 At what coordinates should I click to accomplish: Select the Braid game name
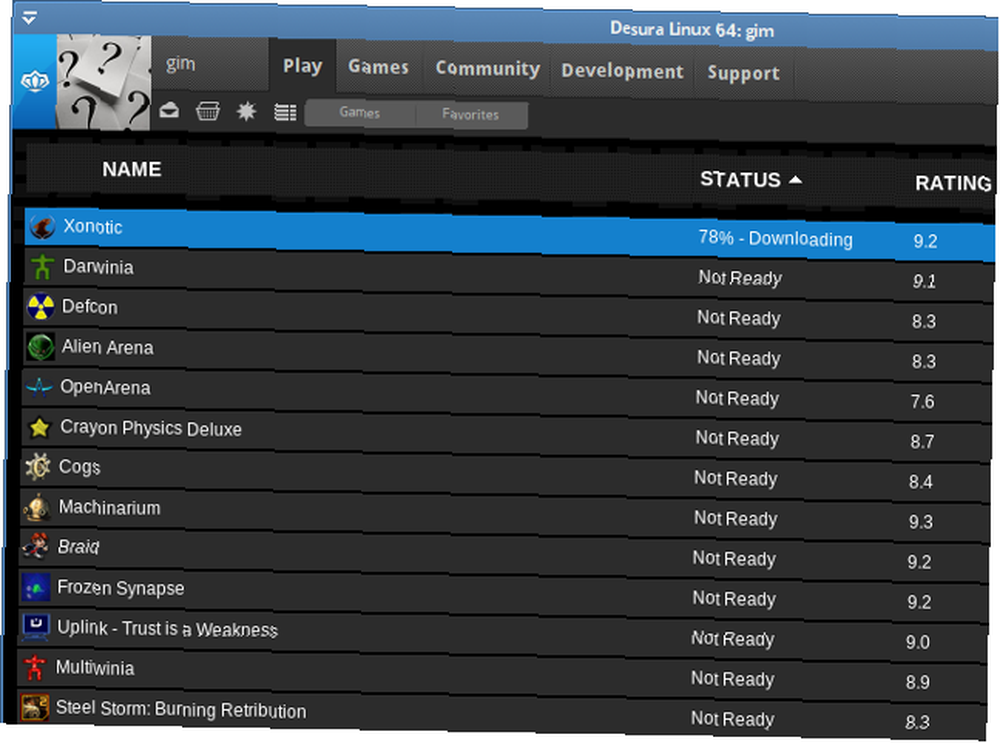point(78,547)
